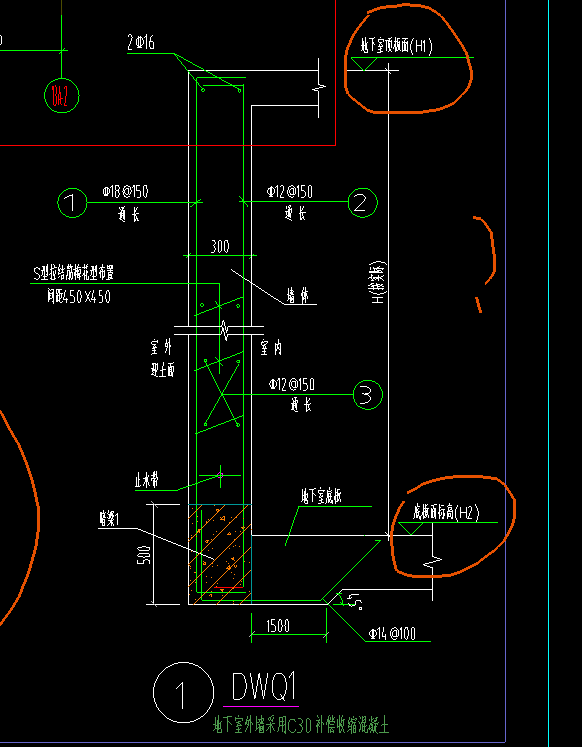Click '通长' text beside marker 3
Image resolution: width=582 pixels, height=747 pixels.
click(x=301, y=406)
